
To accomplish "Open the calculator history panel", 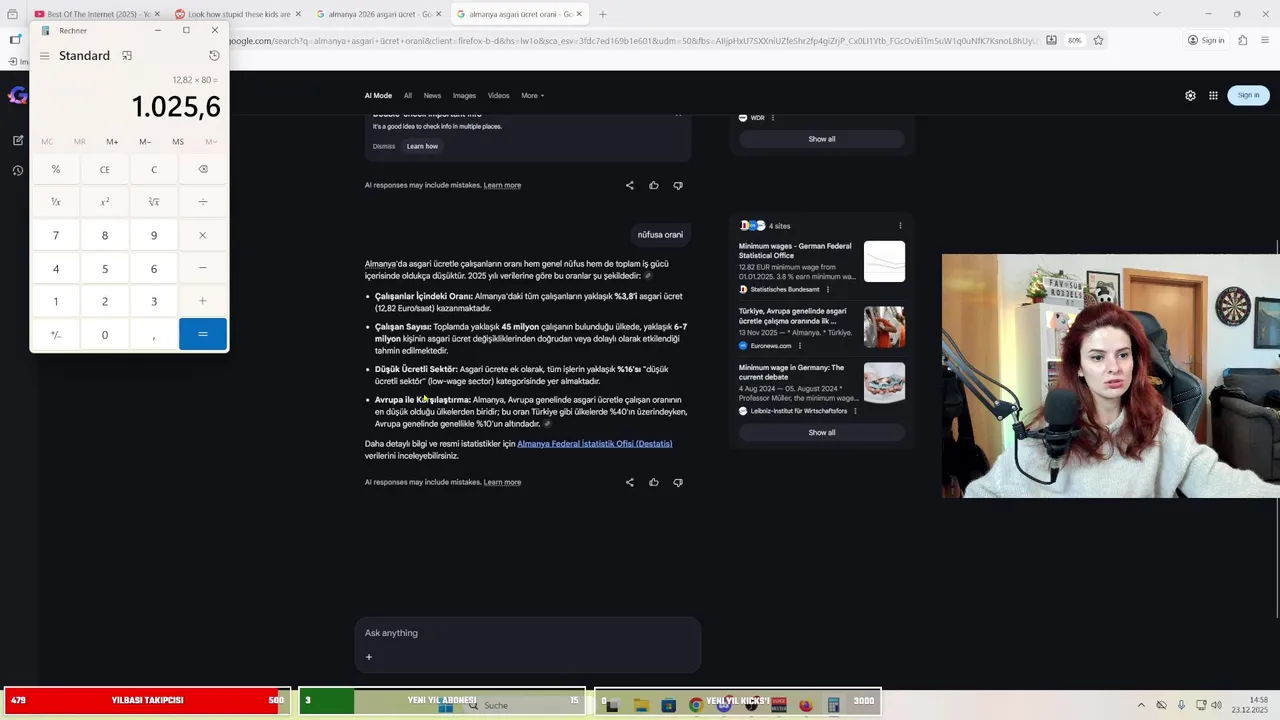I will pos(214,56).
